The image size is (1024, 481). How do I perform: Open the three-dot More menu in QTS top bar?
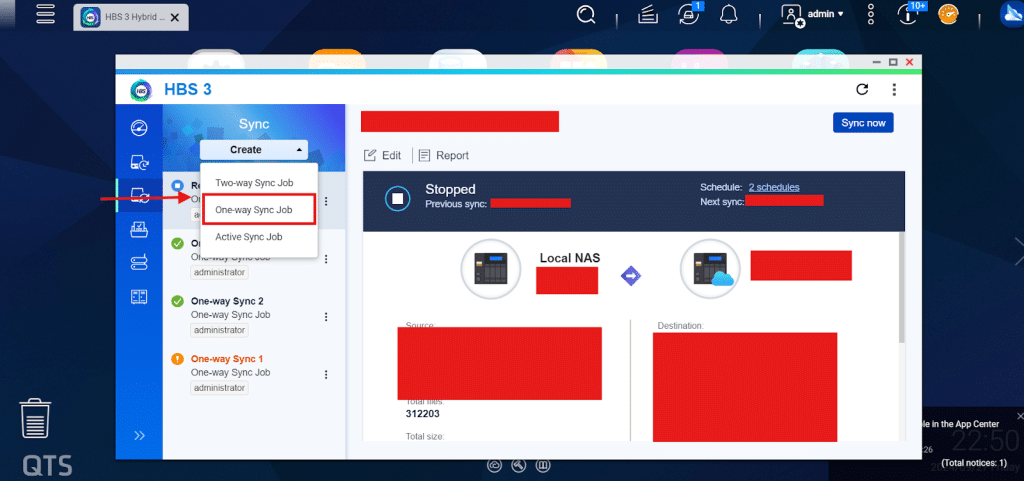(x=871, y=14)
